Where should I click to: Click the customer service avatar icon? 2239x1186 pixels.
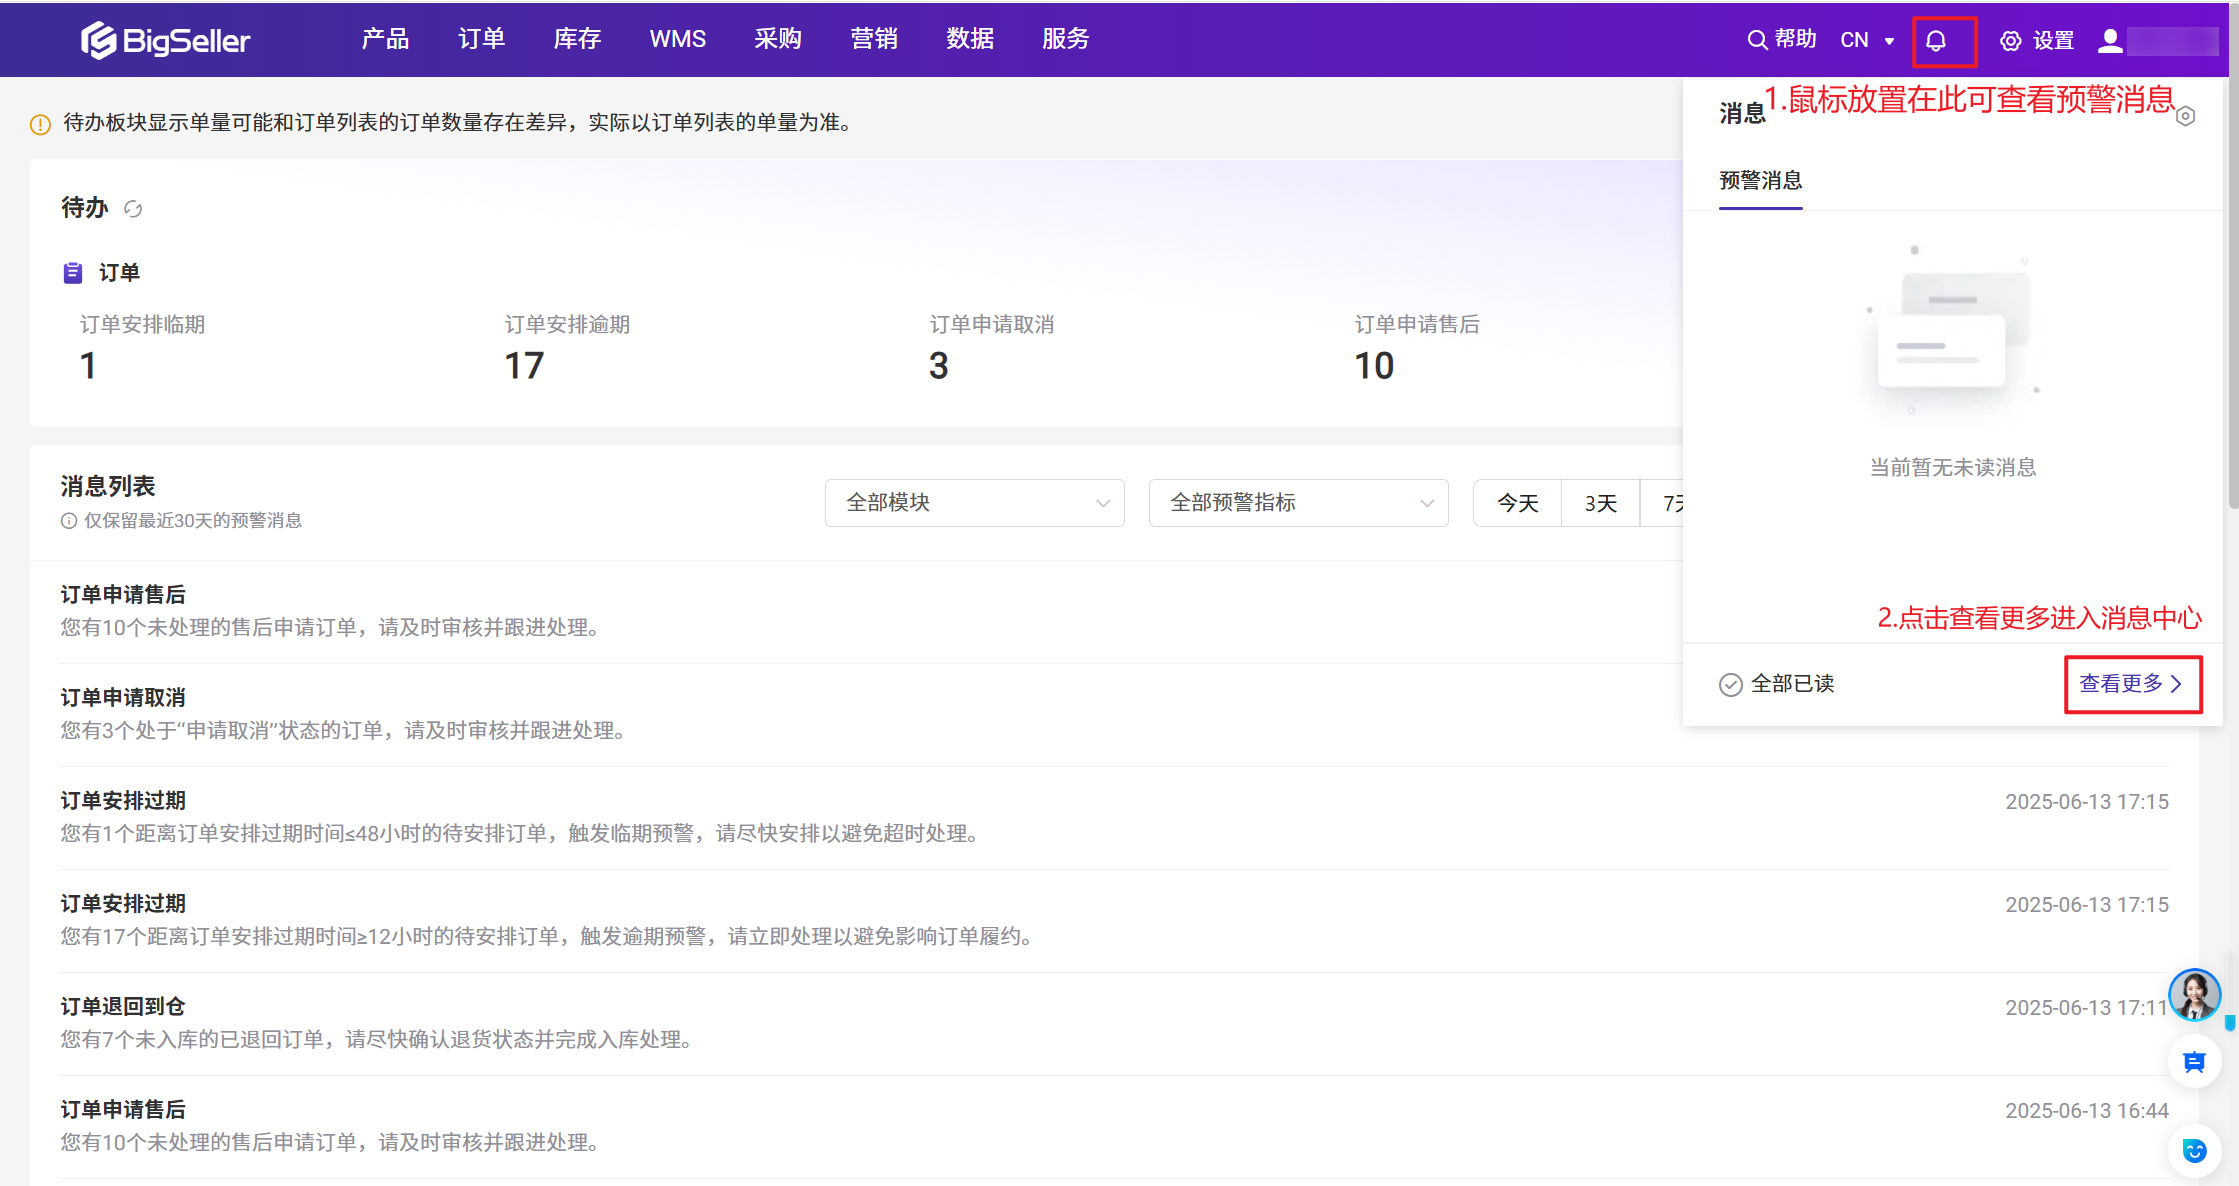(x=2194, y=995)
